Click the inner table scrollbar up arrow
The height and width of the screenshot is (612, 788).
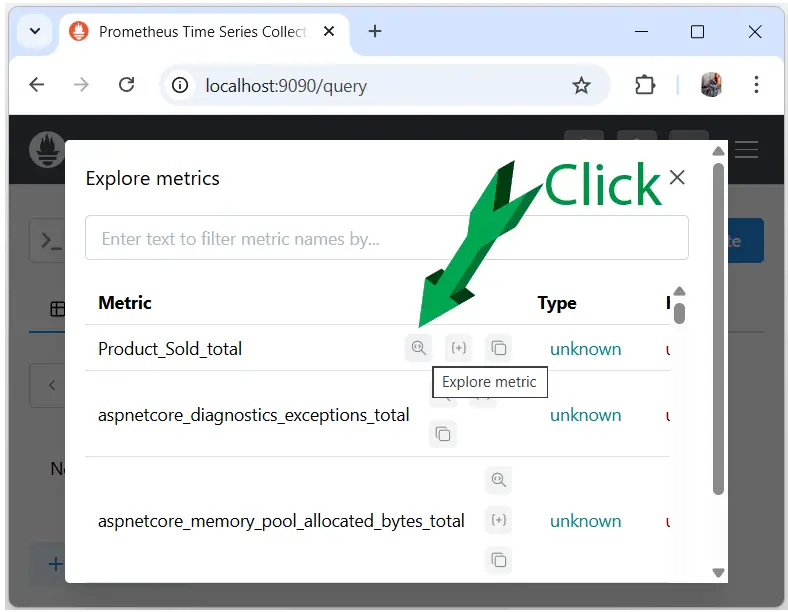(679, 291)
